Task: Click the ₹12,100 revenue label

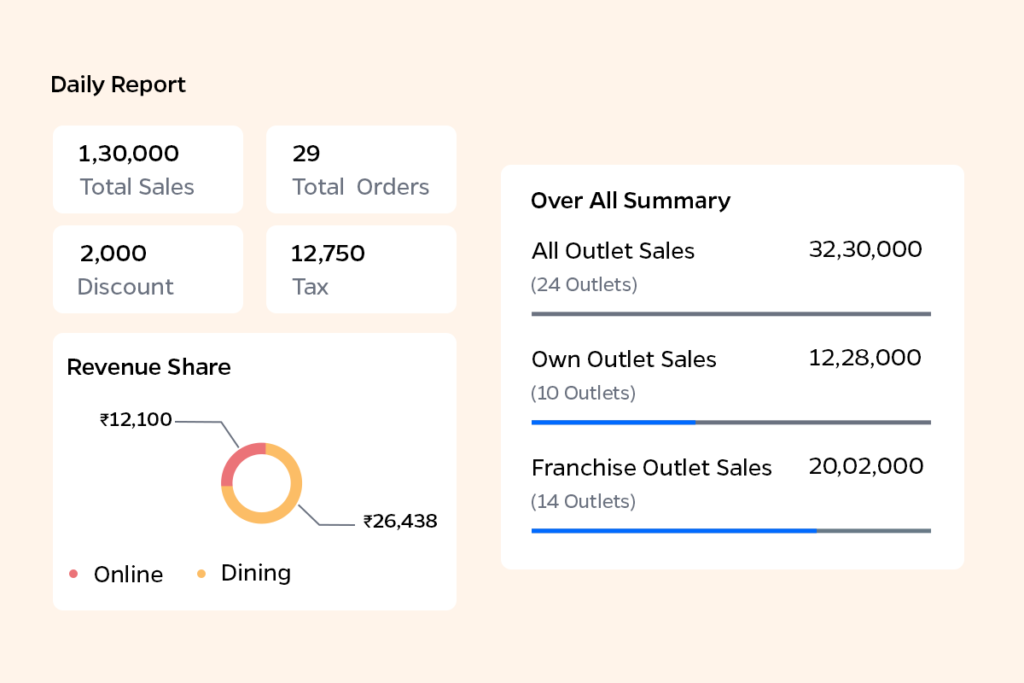Action: pos(136,421)
